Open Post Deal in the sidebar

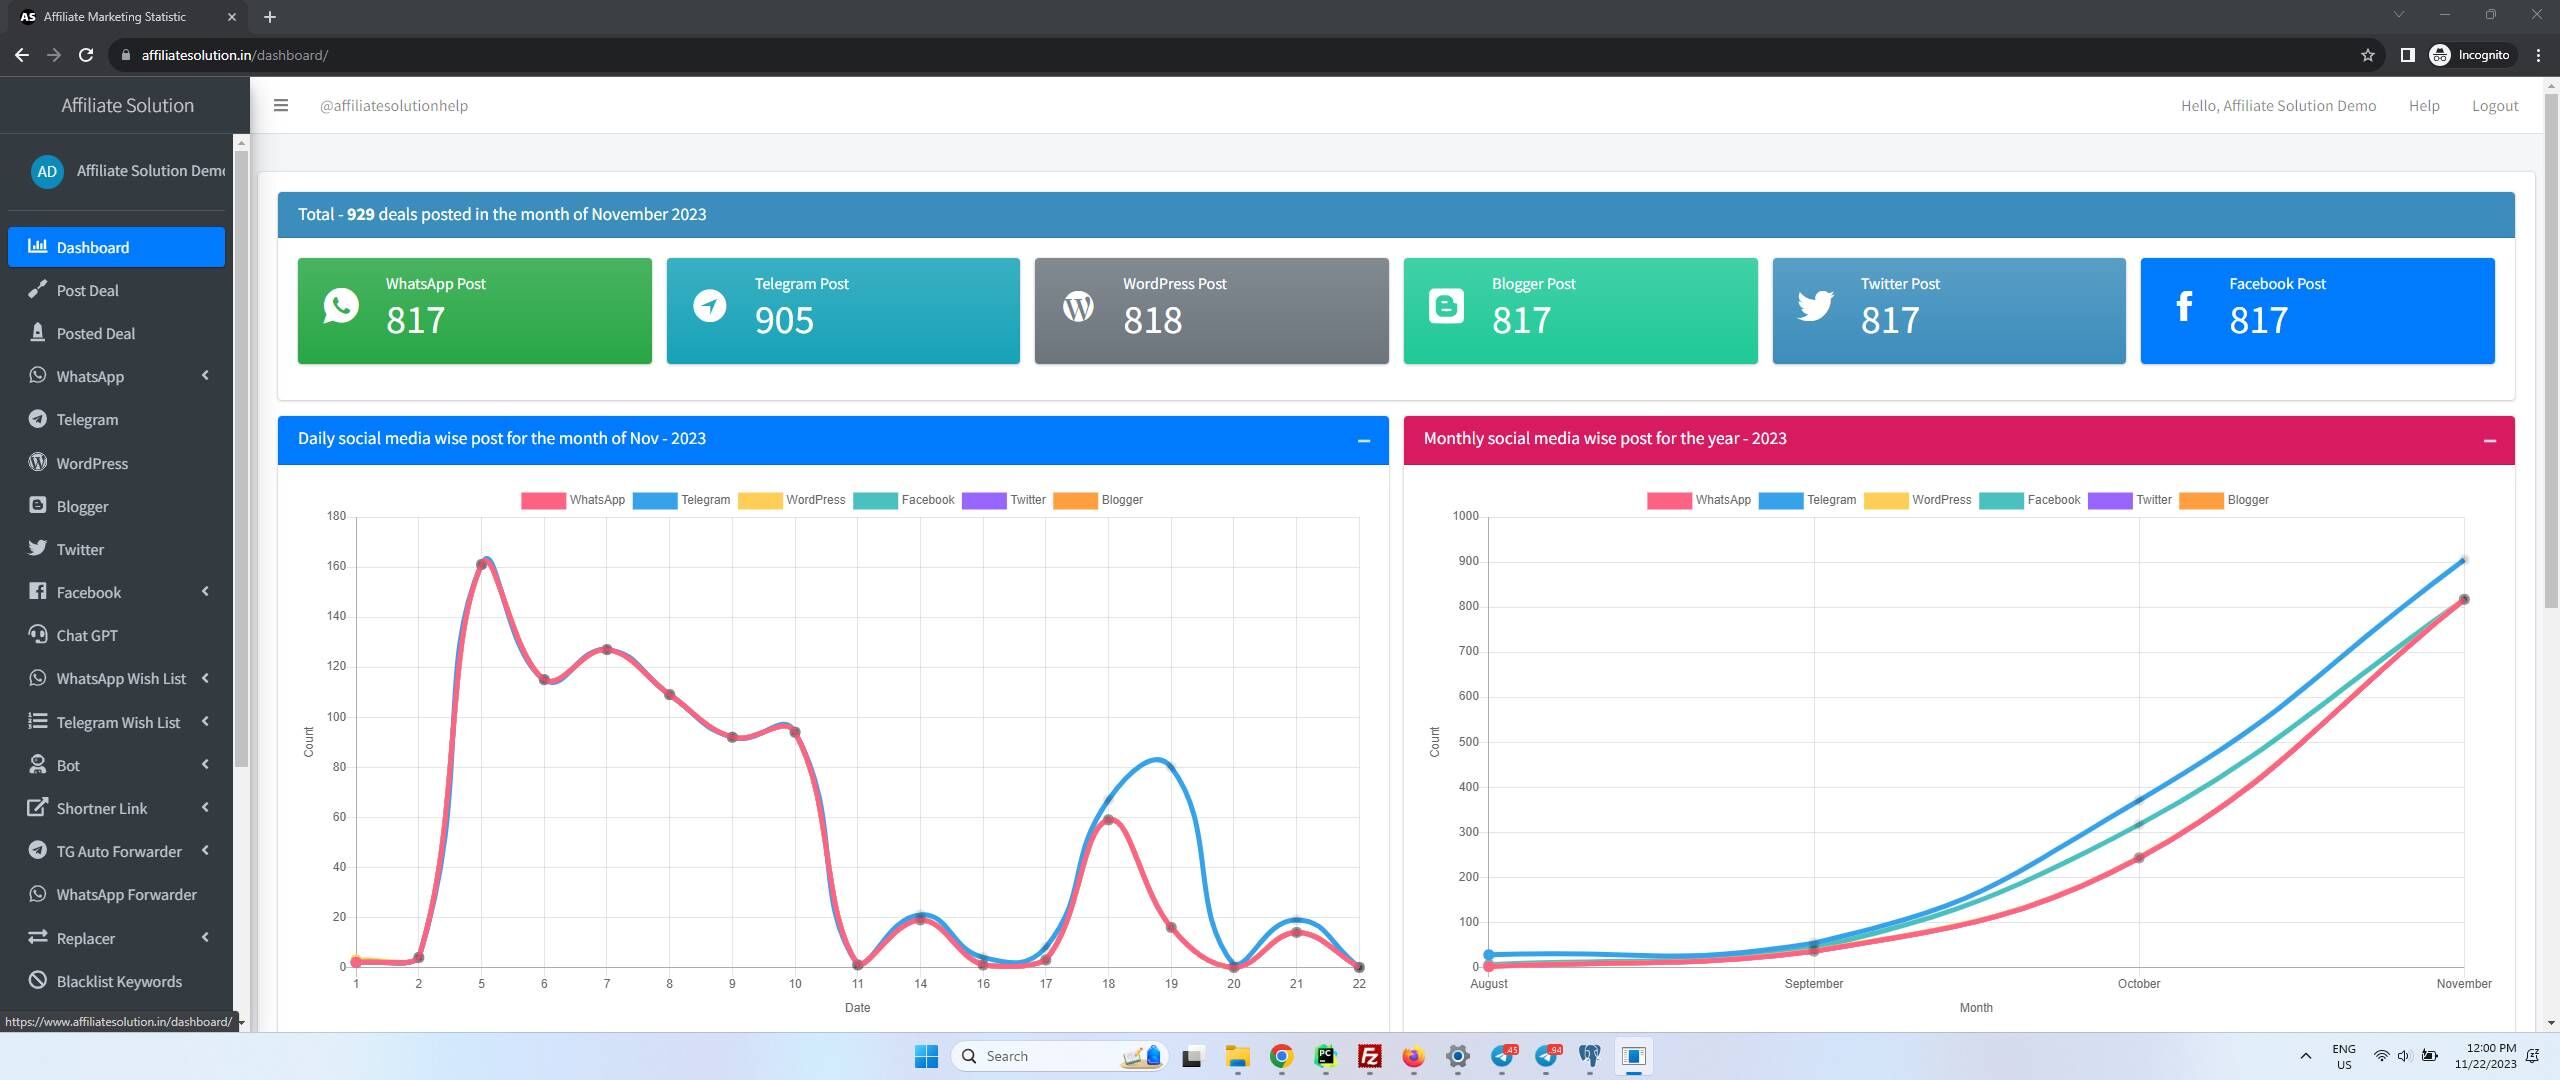point(87,290)
